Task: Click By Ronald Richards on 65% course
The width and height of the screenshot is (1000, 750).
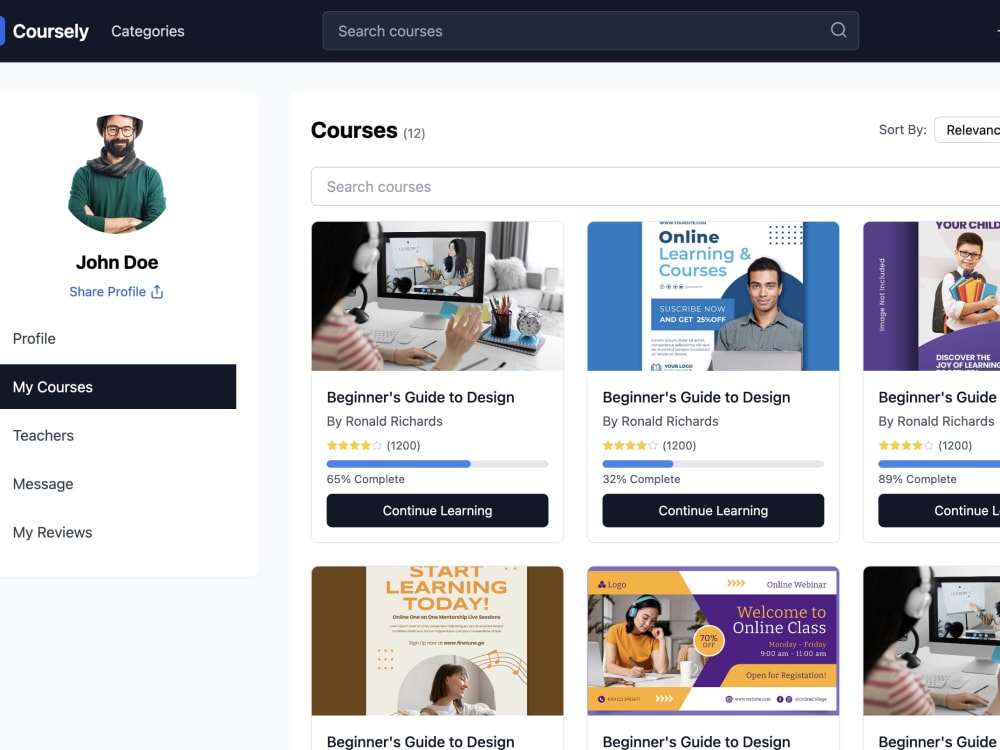Action: pyautogui.click(x=385, y=421)
